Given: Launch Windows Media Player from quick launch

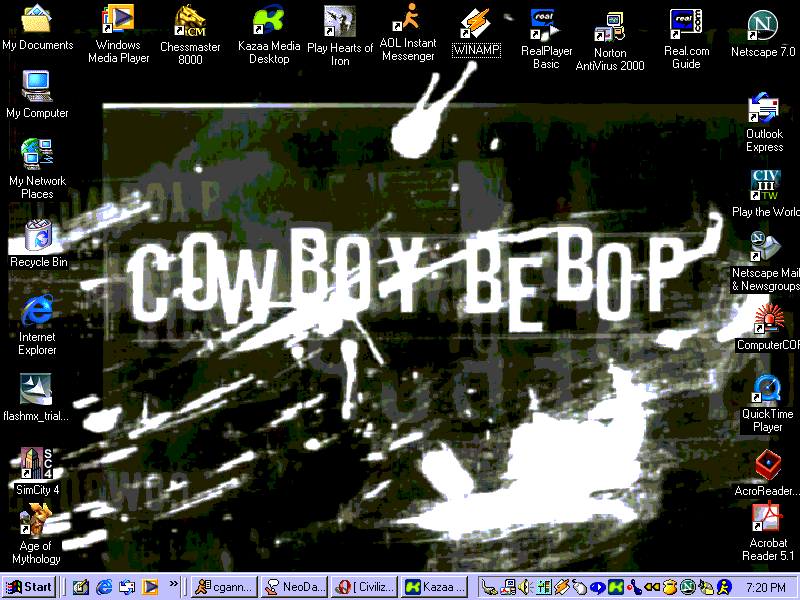Looking at the screenshot, I should (x=150, y=587).
